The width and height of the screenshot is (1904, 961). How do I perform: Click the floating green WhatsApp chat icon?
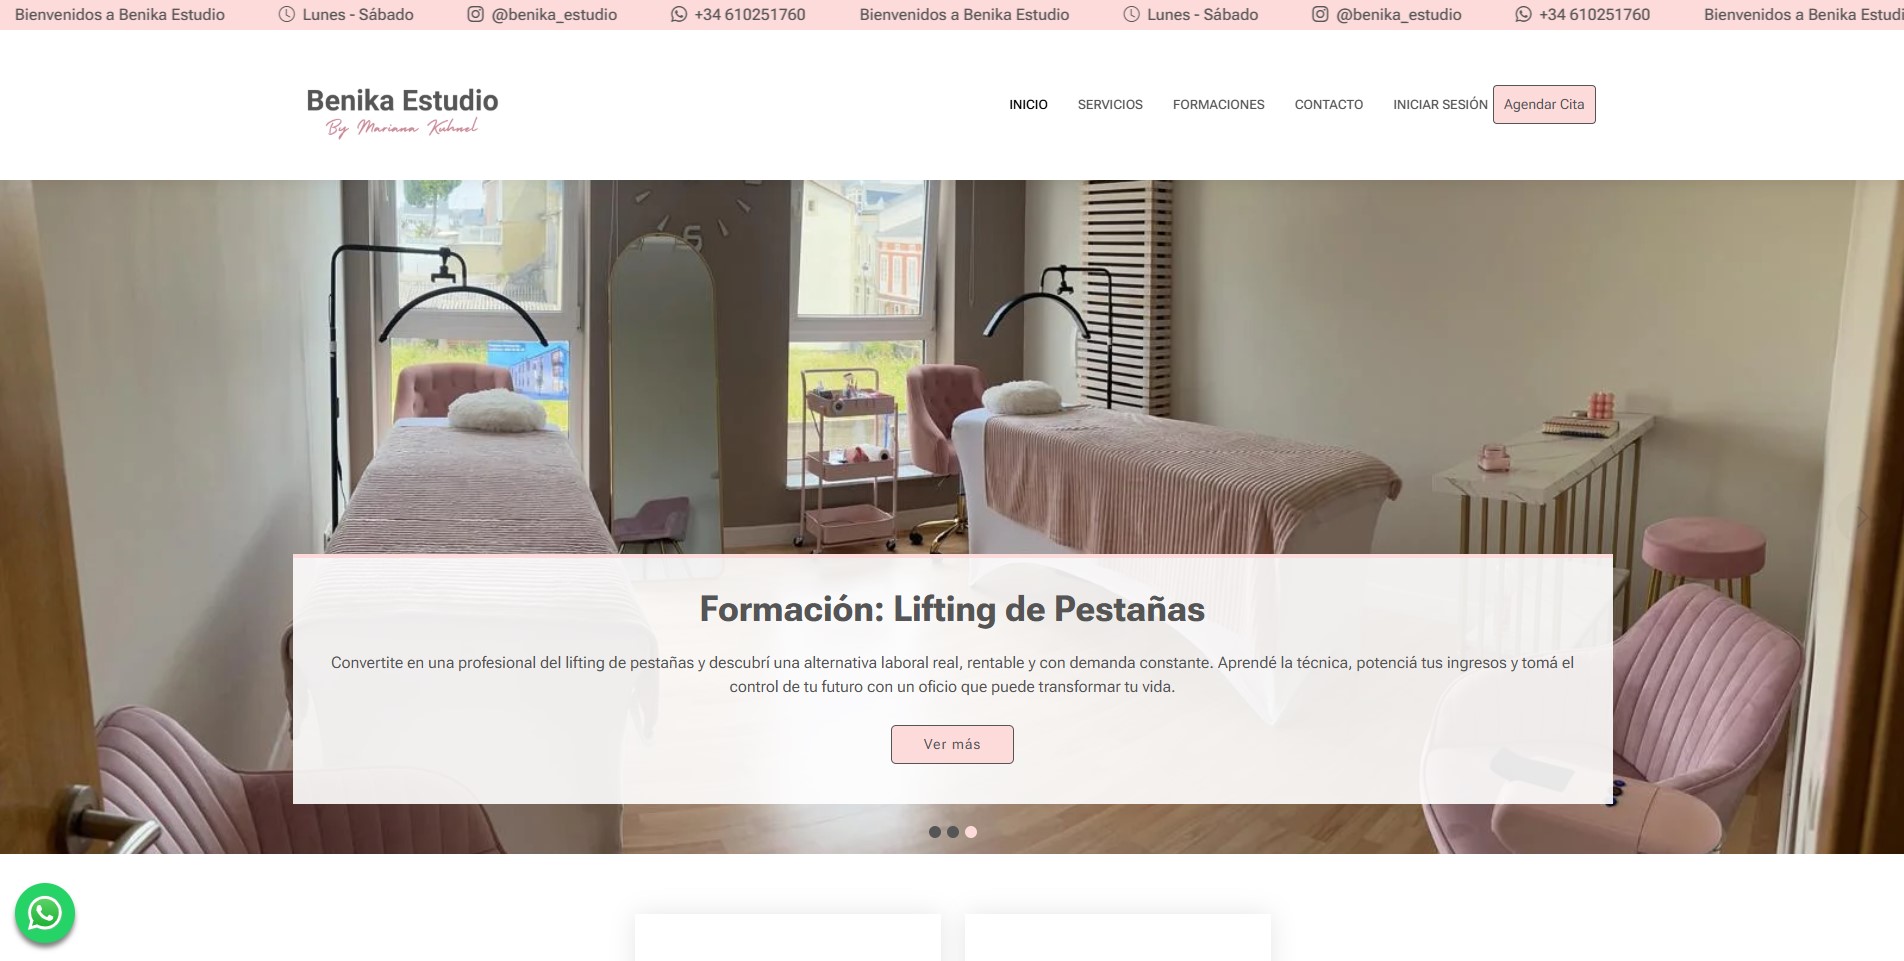click(45, 913)
